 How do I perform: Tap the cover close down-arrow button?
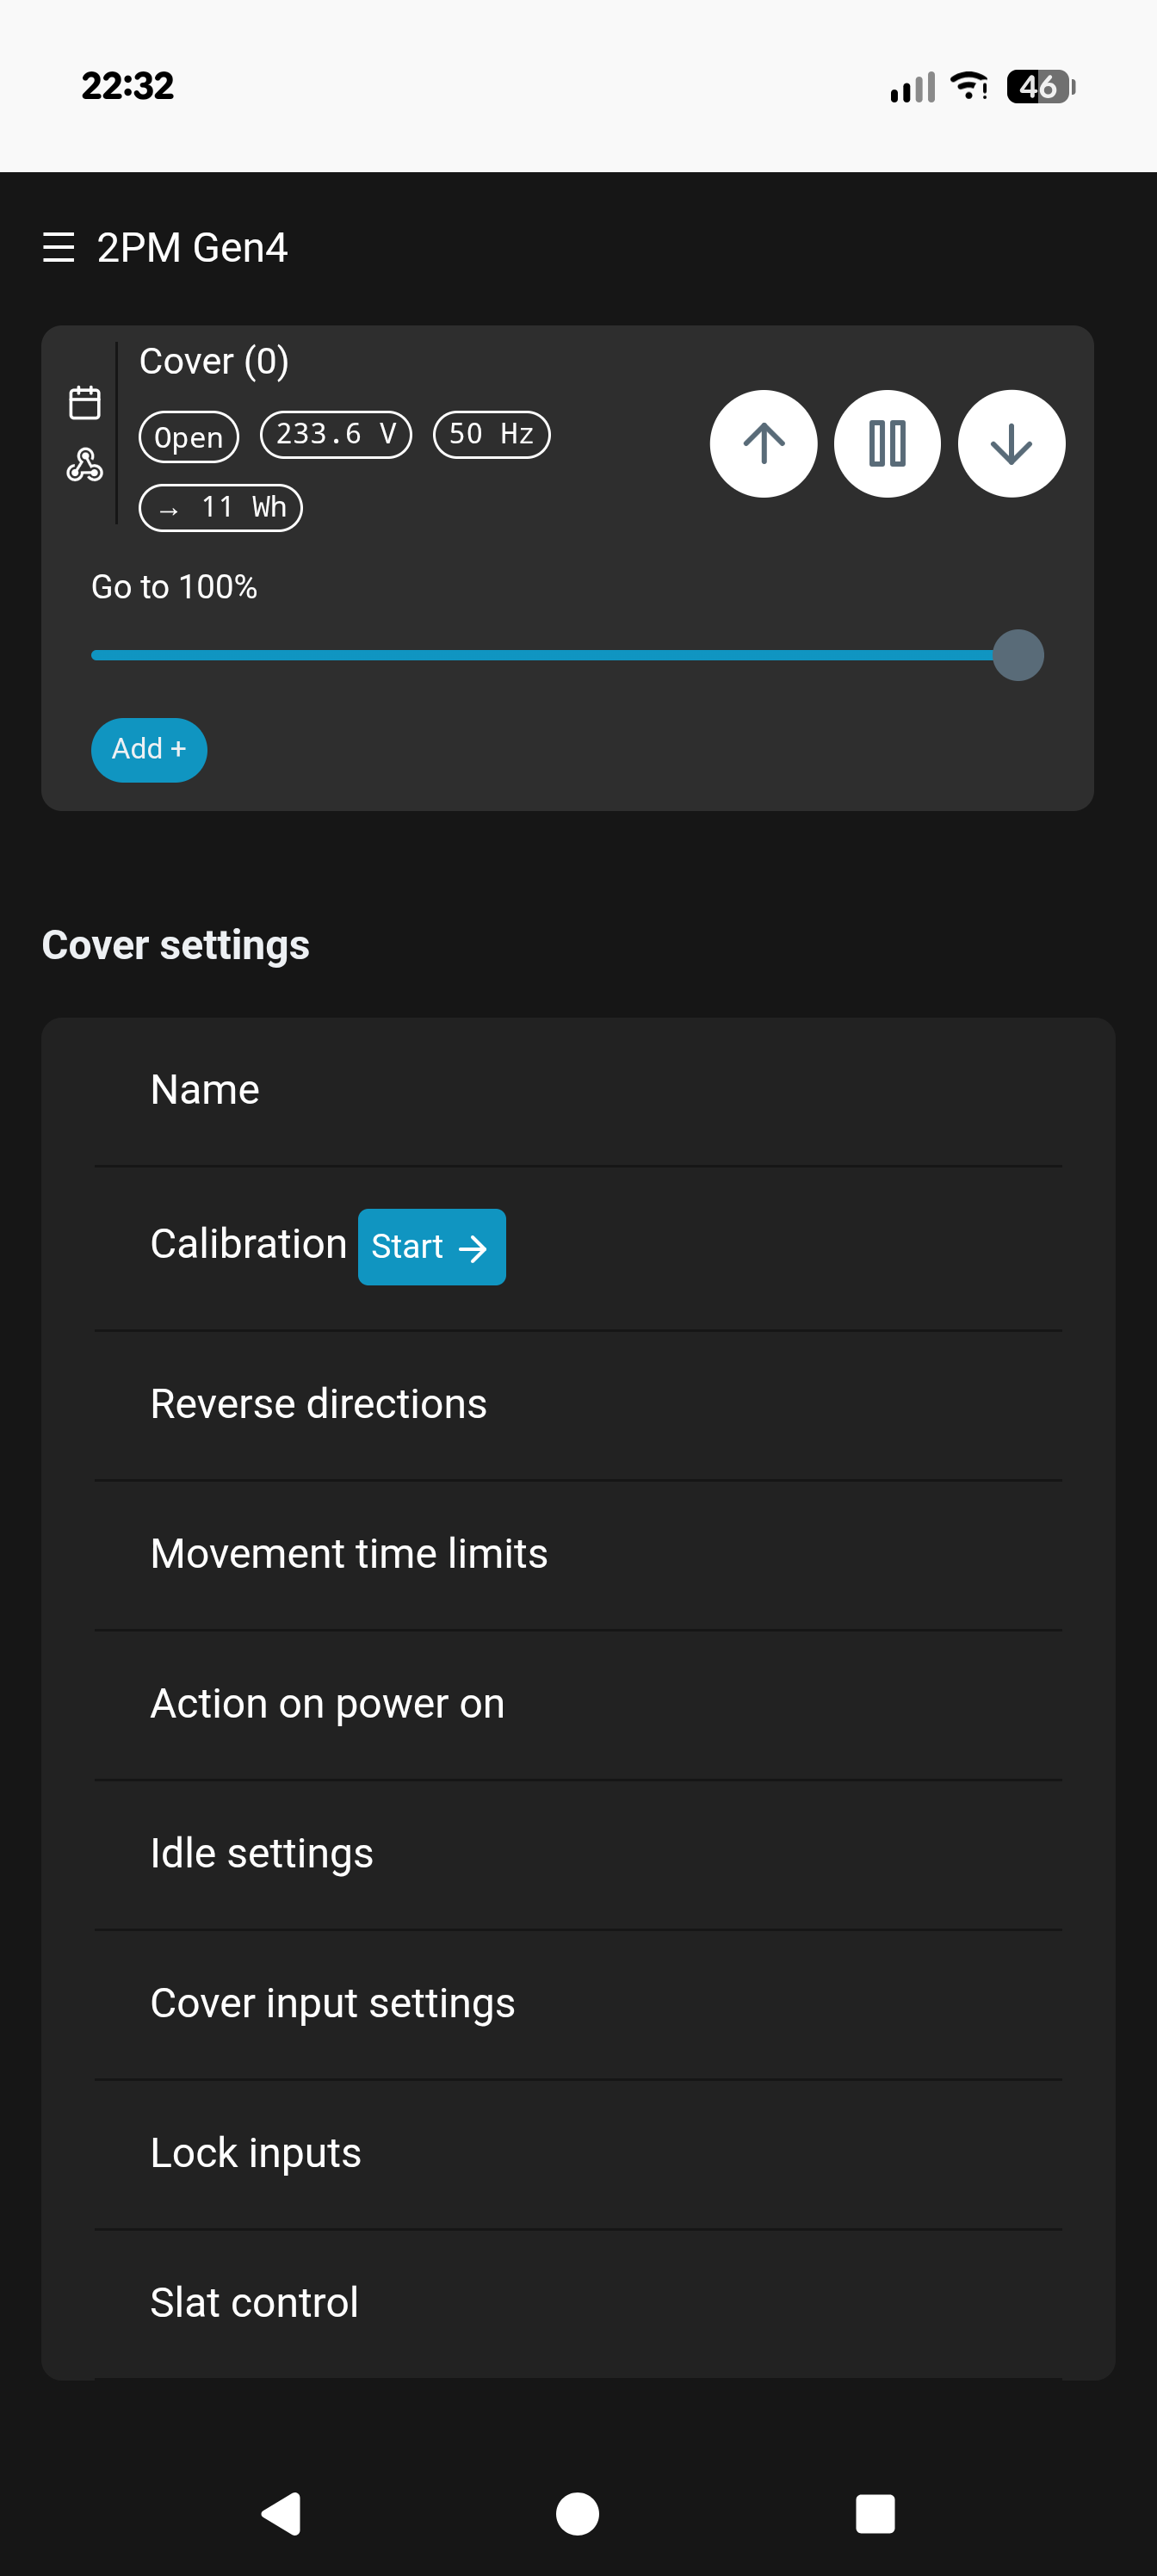[x=1011, y=443]
